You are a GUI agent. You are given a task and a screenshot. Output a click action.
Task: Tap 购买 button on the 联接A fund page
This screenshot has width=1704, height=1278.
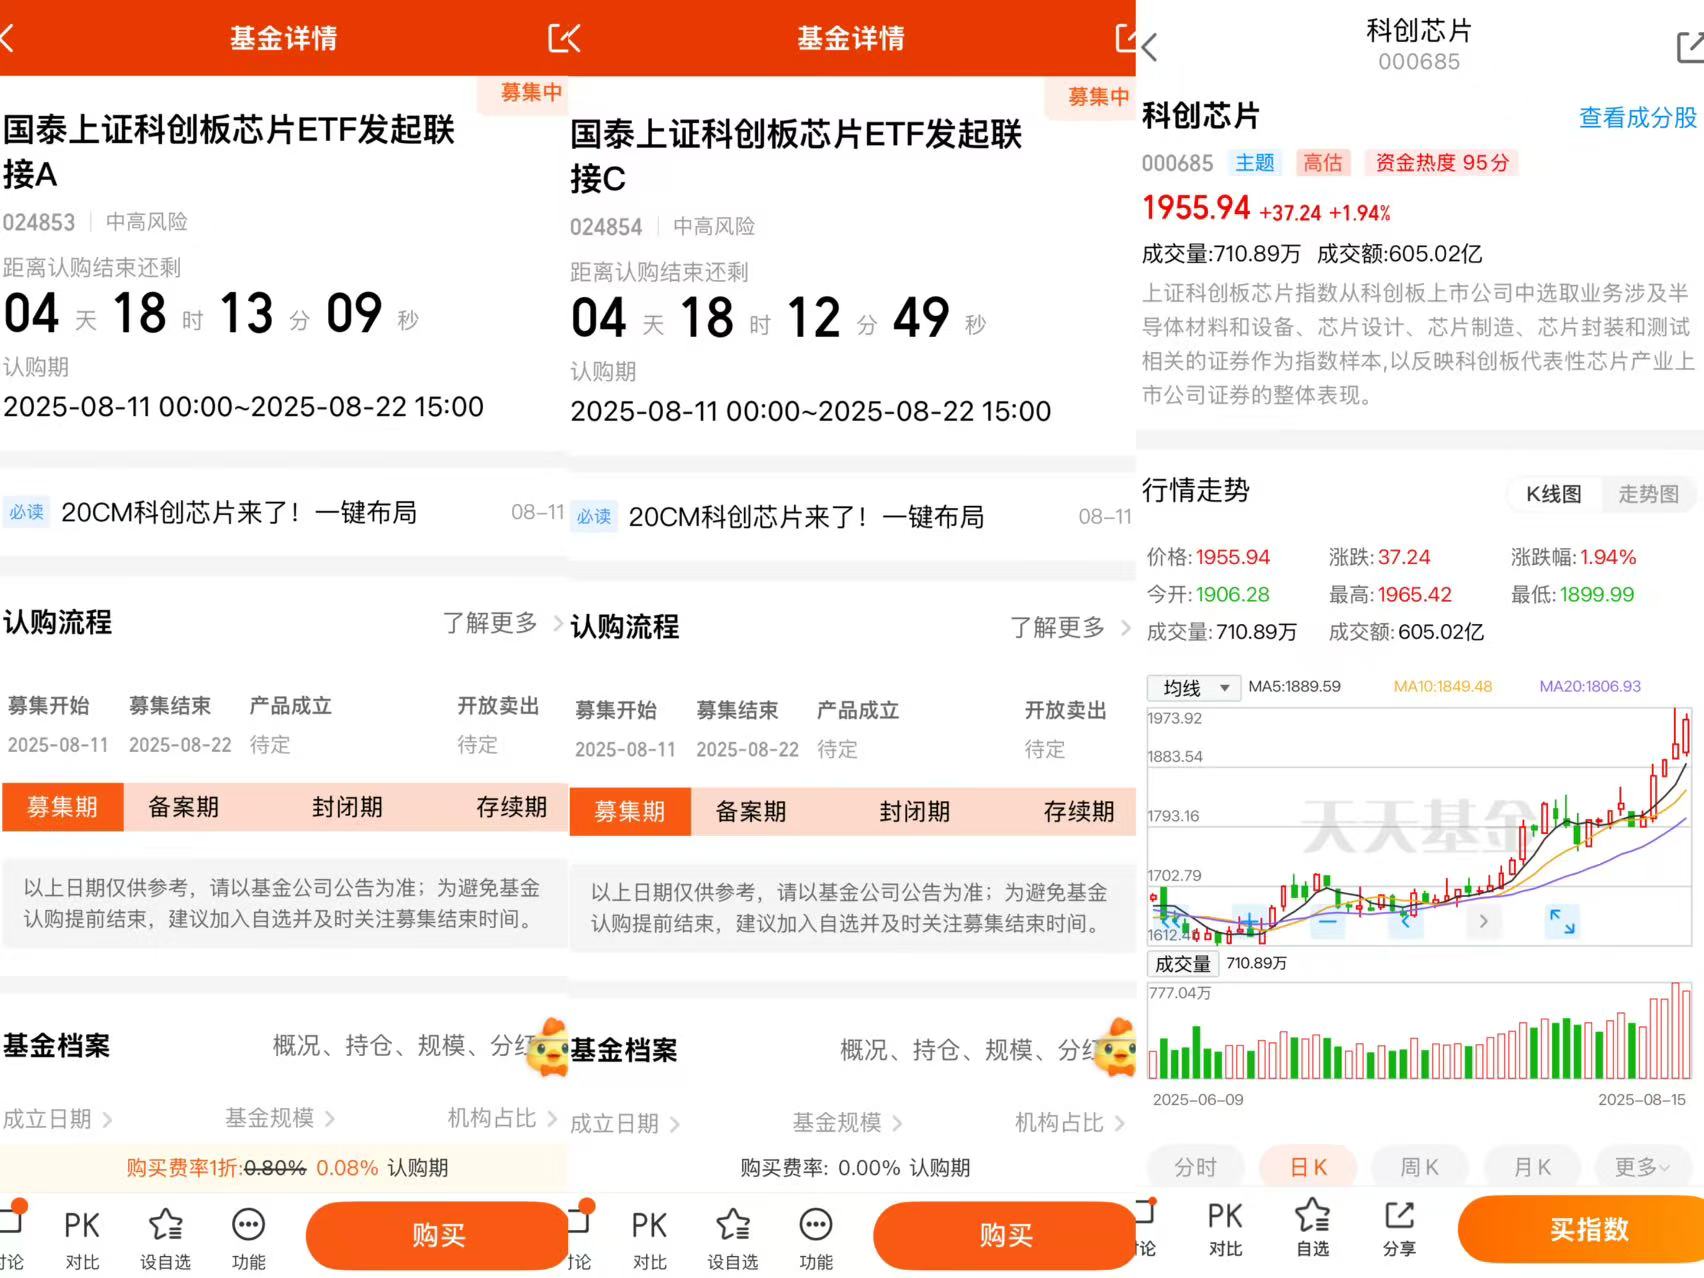[438, 1236]
